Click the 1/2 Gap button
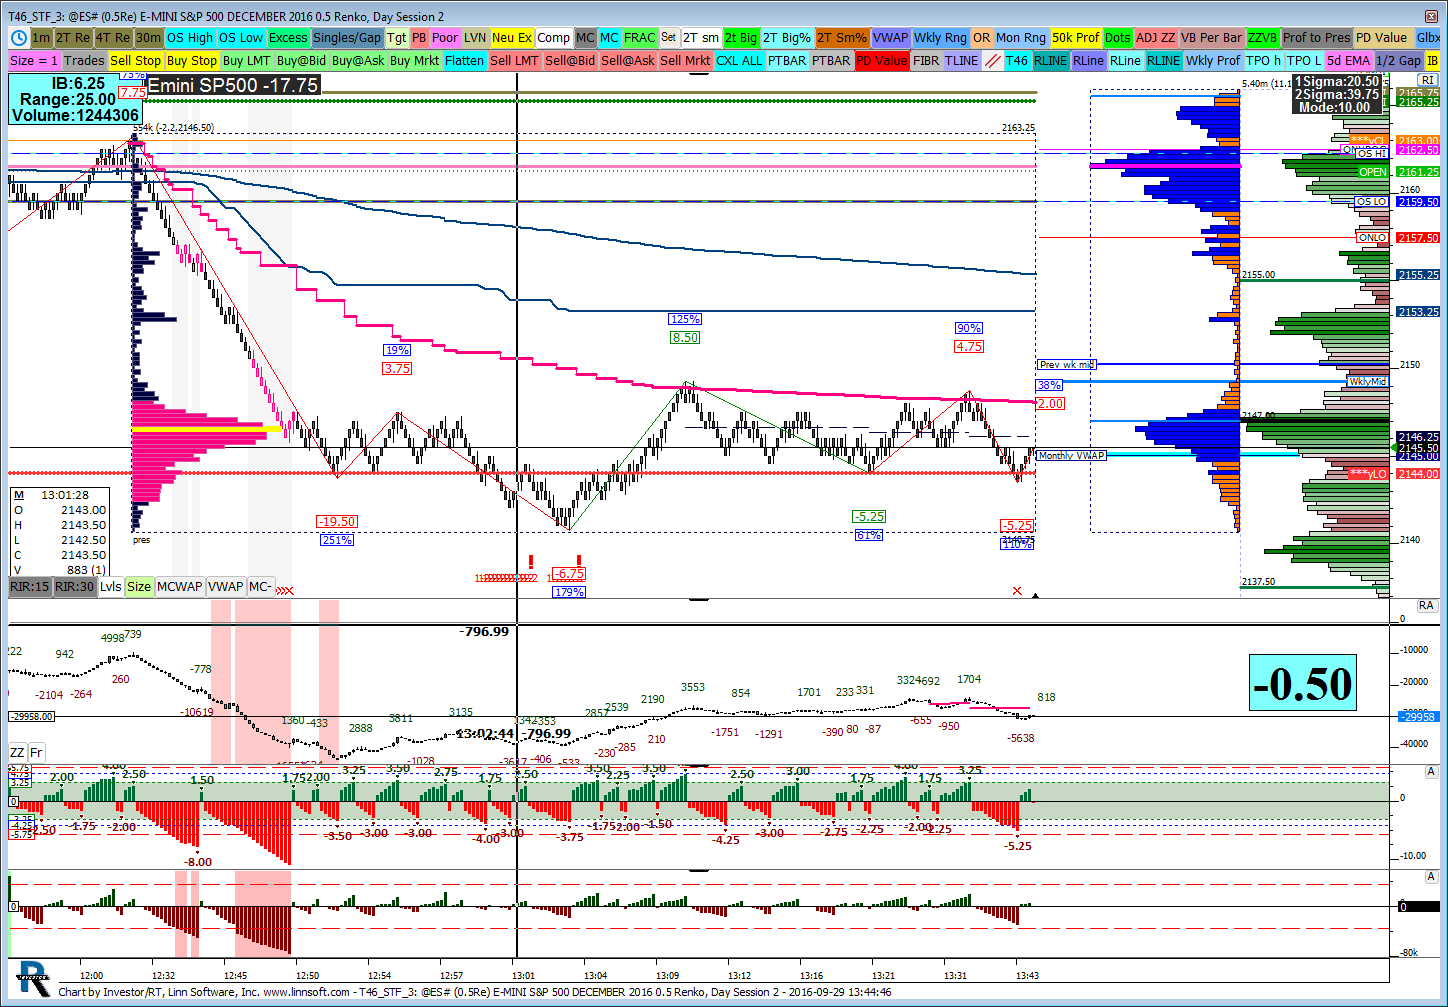1448x1007 pixels. [1399, 61]
